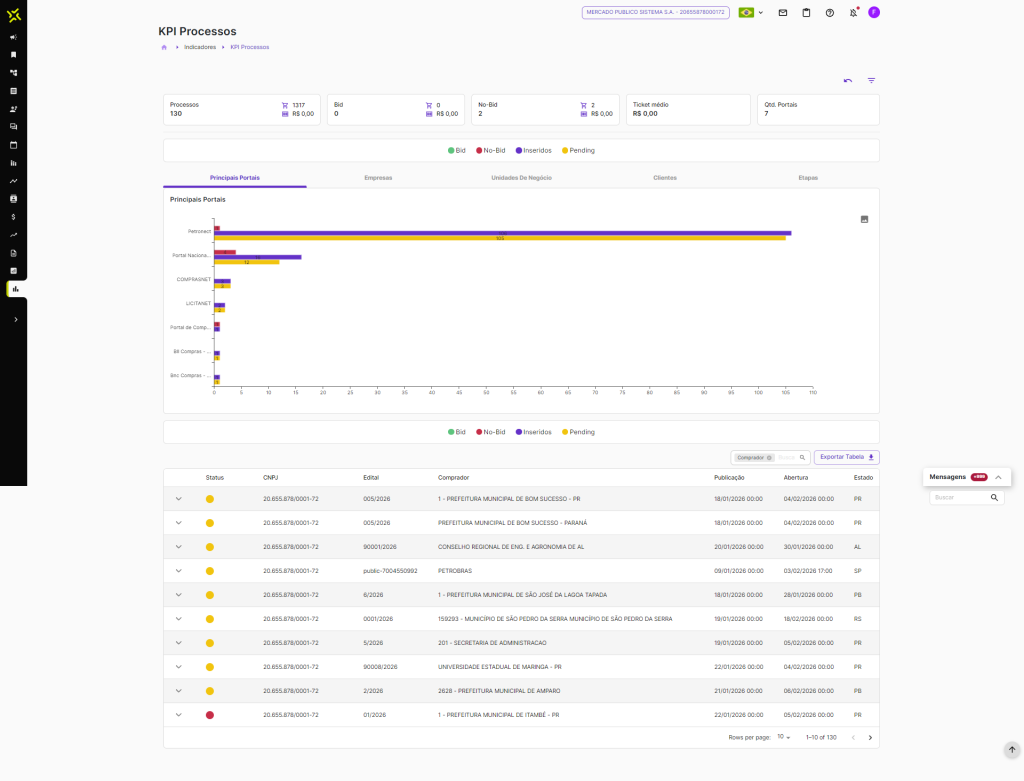
Task: Open the rows per page dropdown
Action: tap(784, 737)
